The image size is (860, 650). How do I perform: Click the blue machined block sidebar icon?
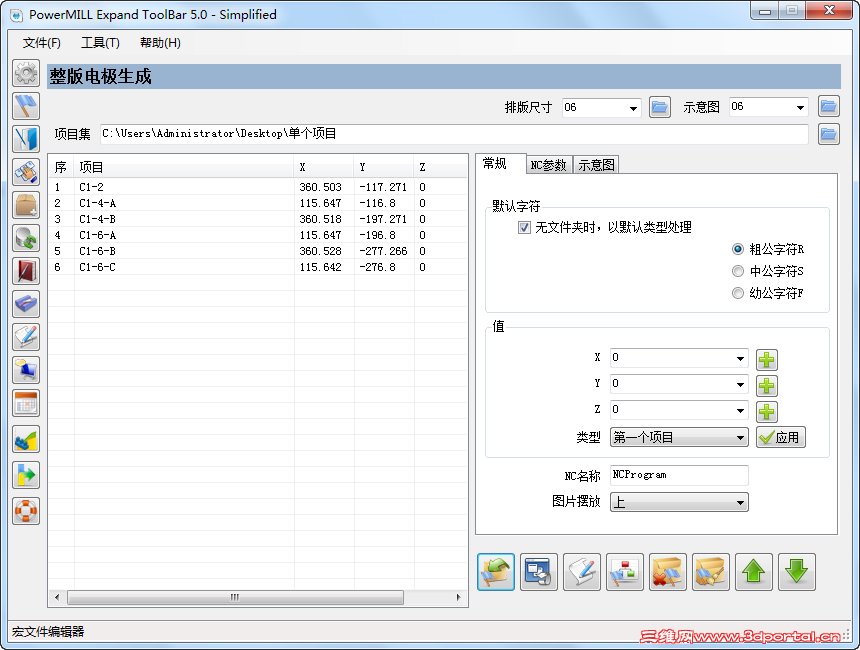(x=26, y=304)
